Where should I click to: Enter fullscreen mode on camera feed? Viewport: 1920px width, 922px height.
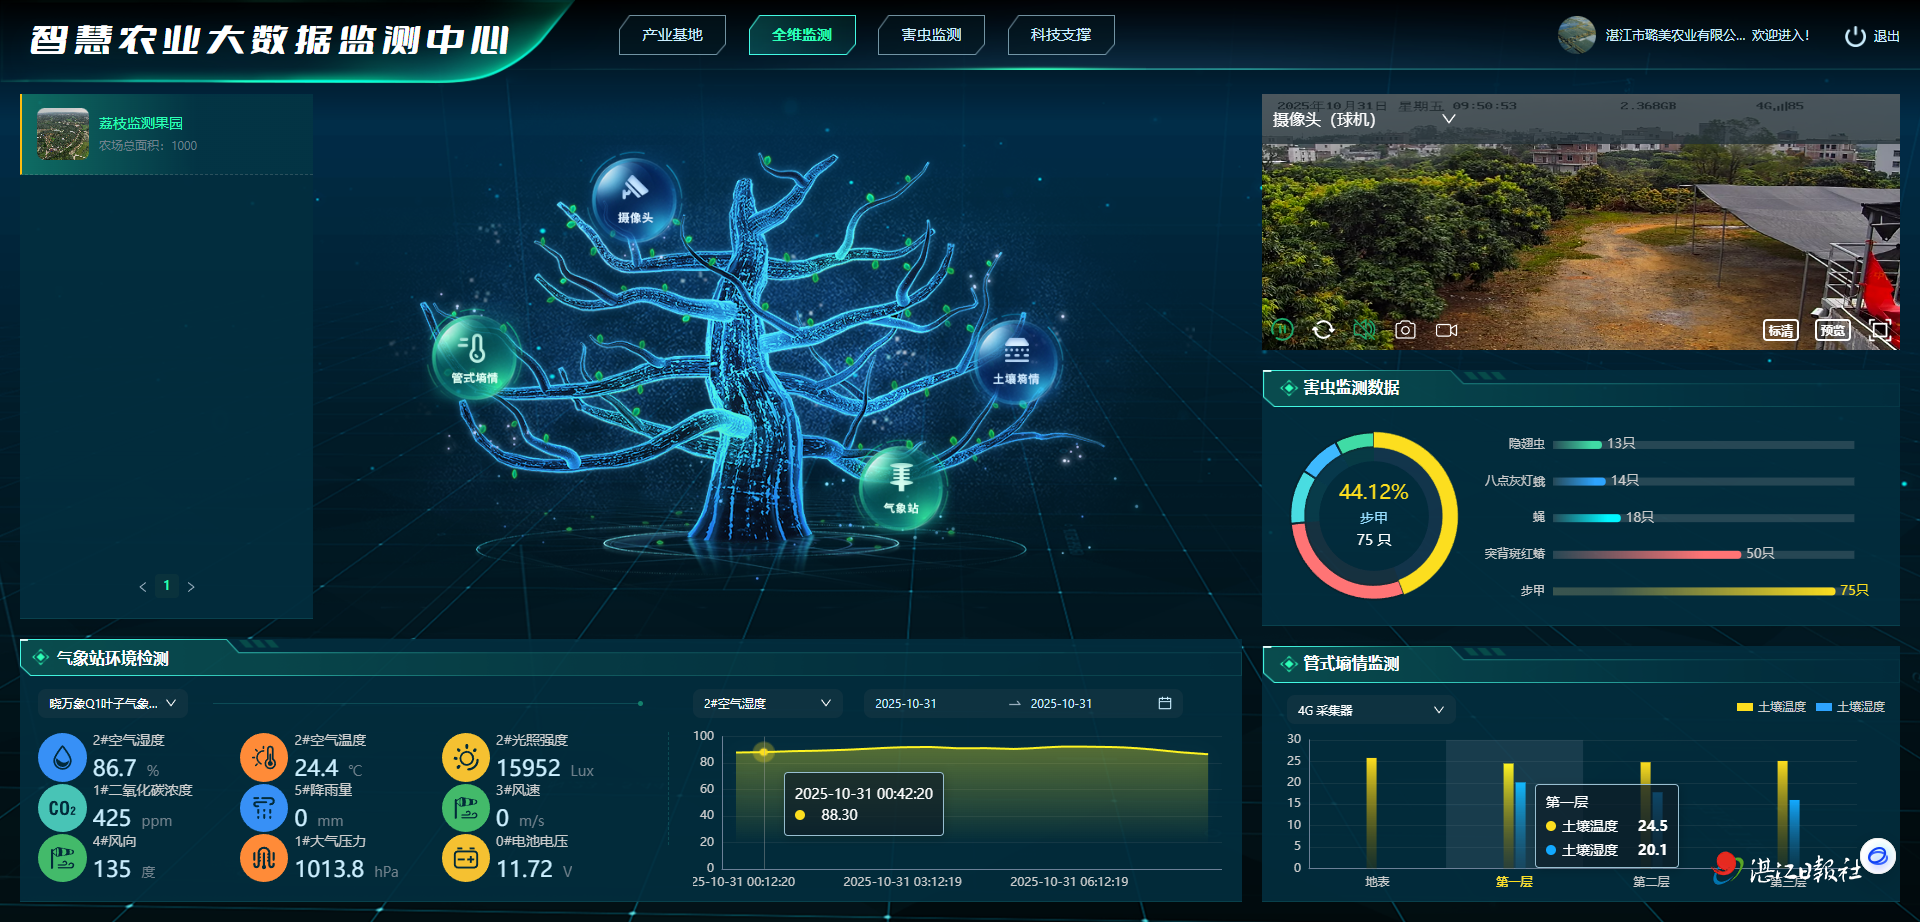[1880, 330]
